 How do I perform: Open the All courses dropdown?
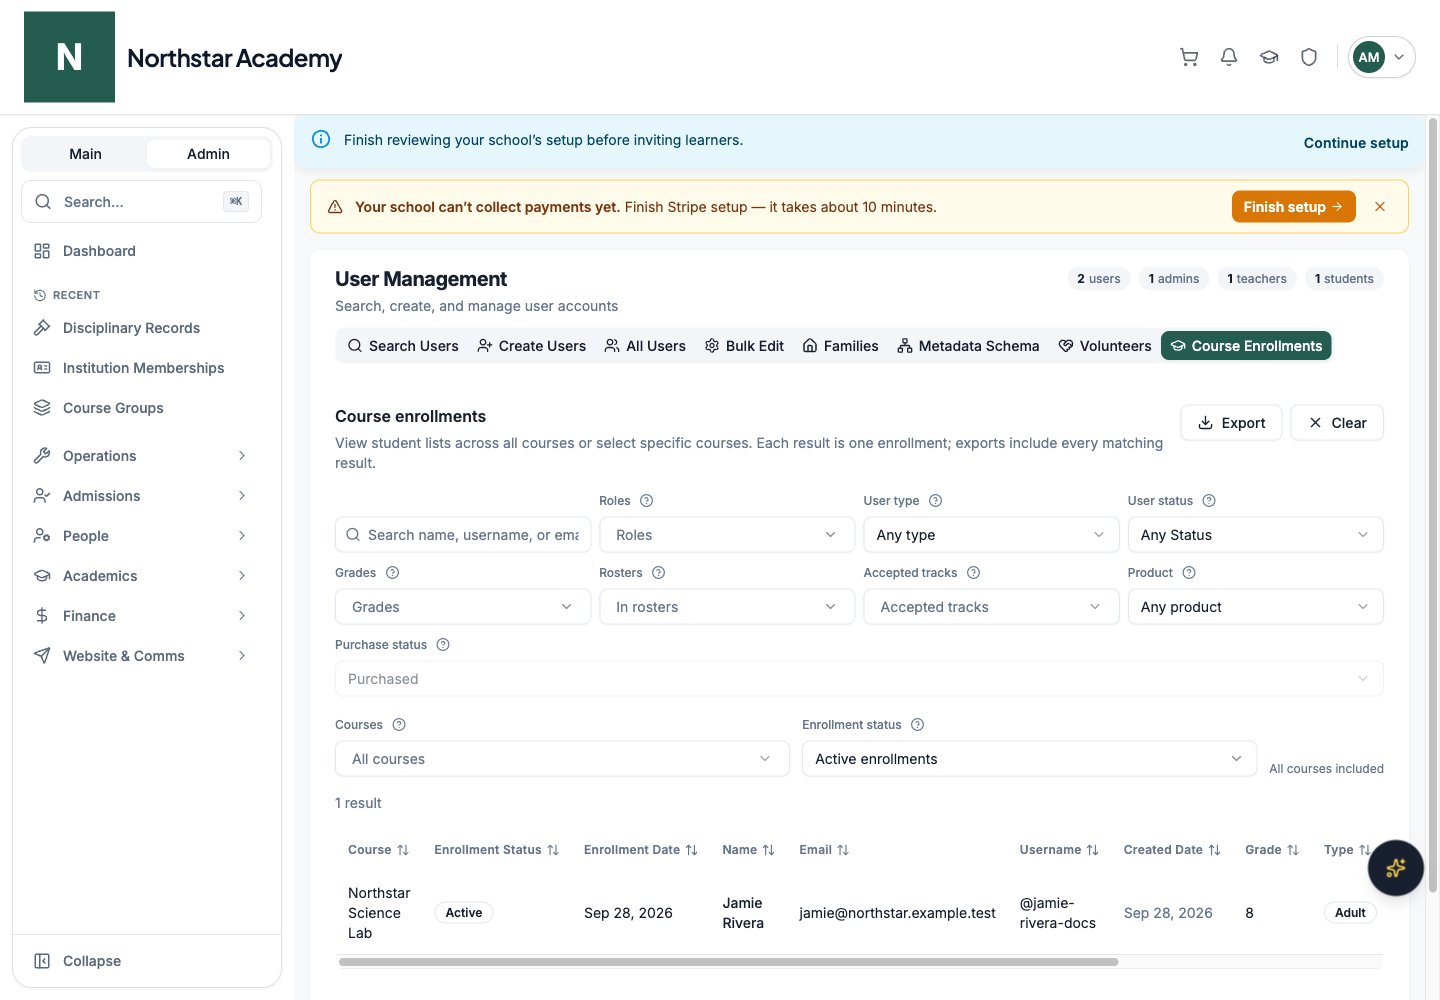[x=562, y=759]
